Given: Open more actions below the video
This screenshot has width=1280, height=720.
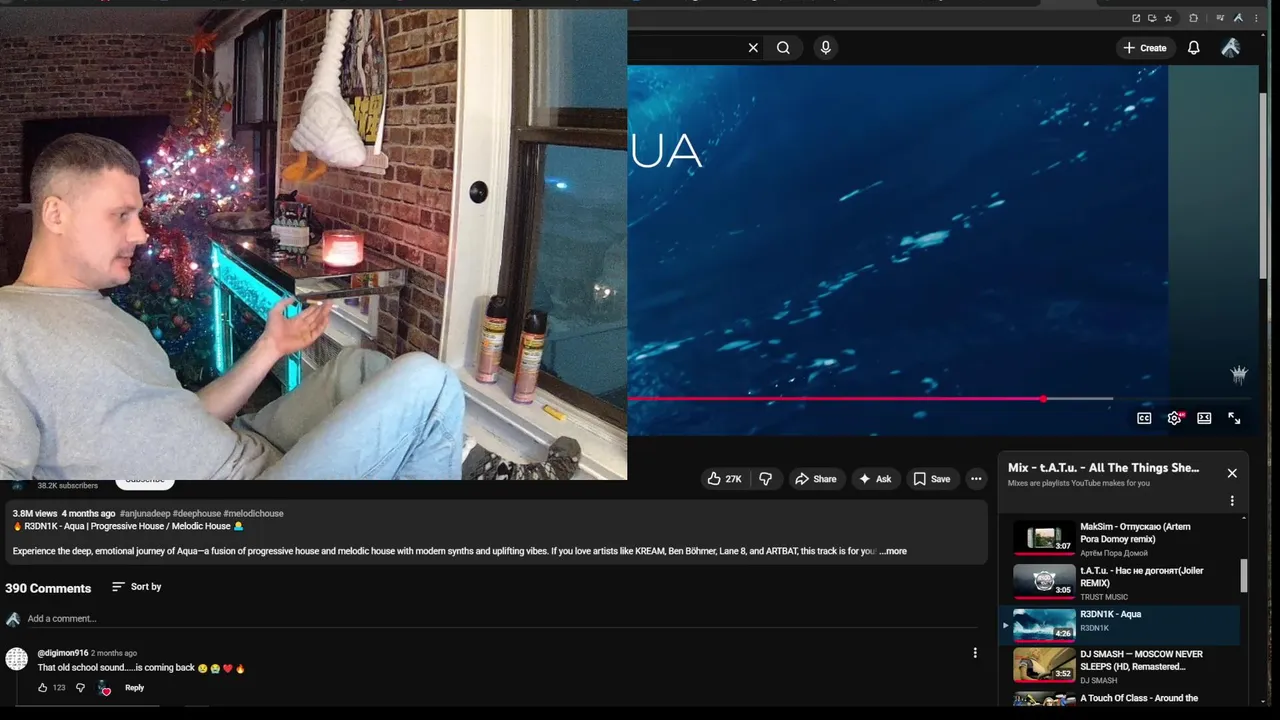Looking at the screenshot, I should point(976,479).
